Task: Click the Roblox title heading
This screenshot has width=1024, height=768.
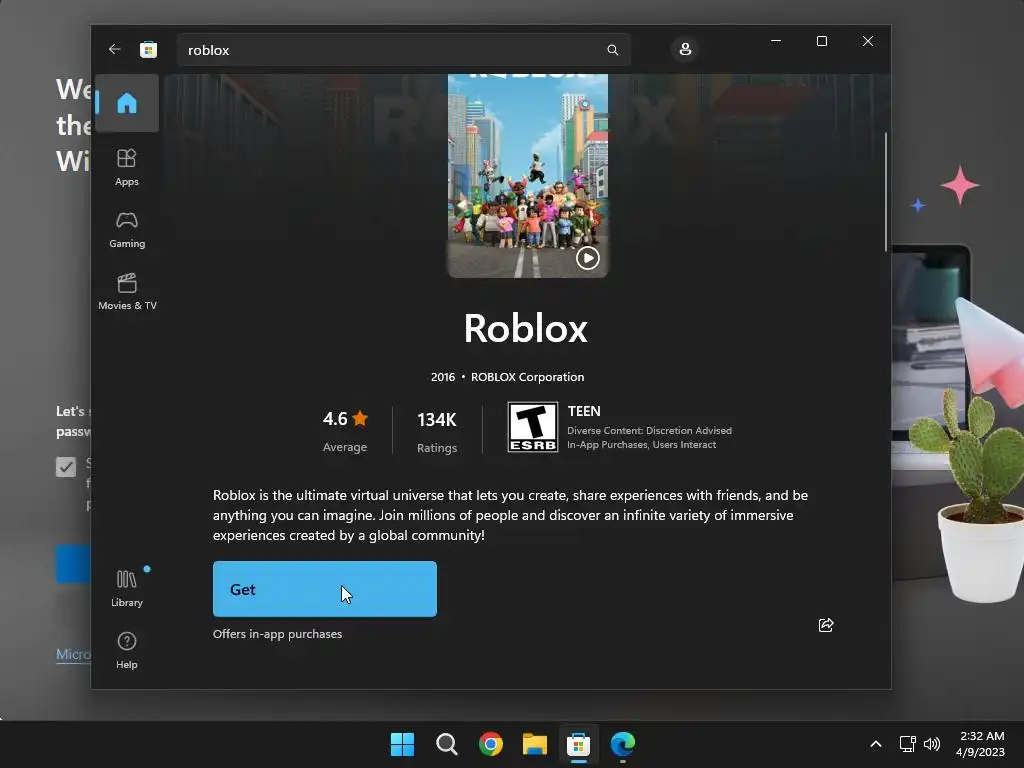Action: [x=526, y=328]
